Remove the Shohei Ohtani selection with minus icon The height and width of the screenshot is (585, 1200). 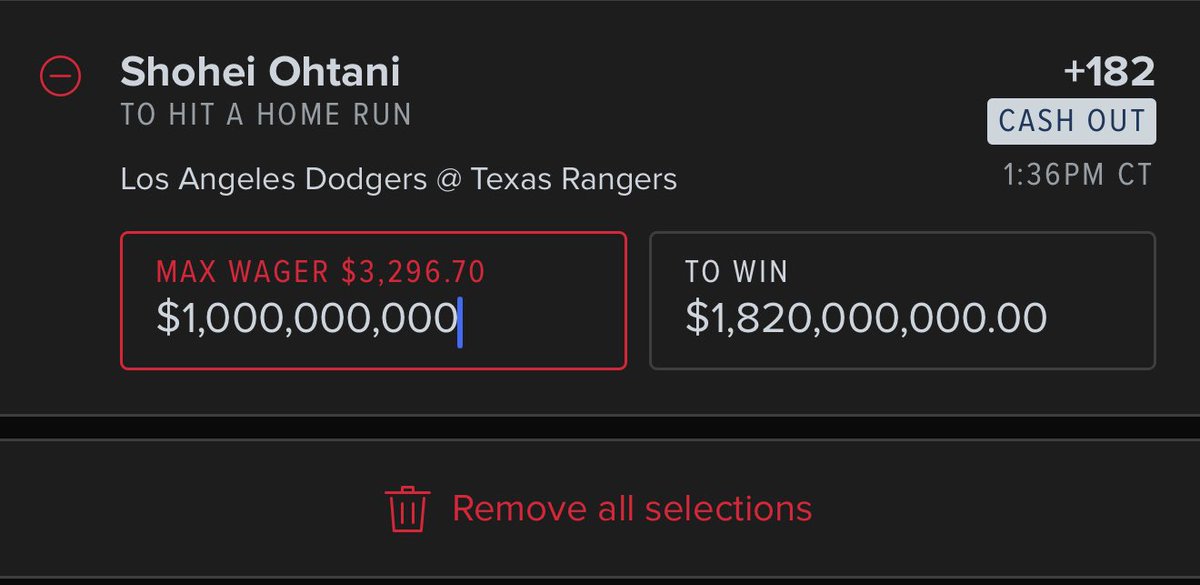(x=60, y=76)
